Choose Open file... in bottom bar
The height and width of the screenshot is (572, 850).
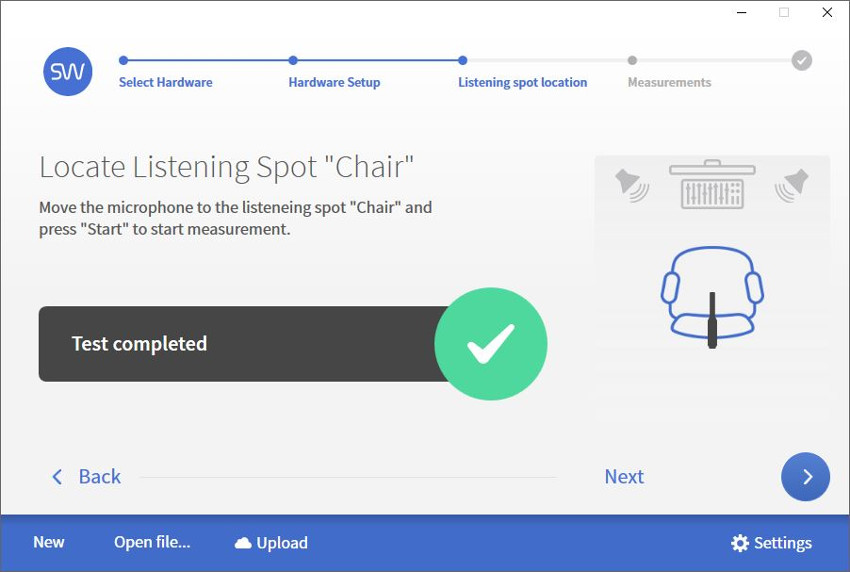tap(152, 542)
